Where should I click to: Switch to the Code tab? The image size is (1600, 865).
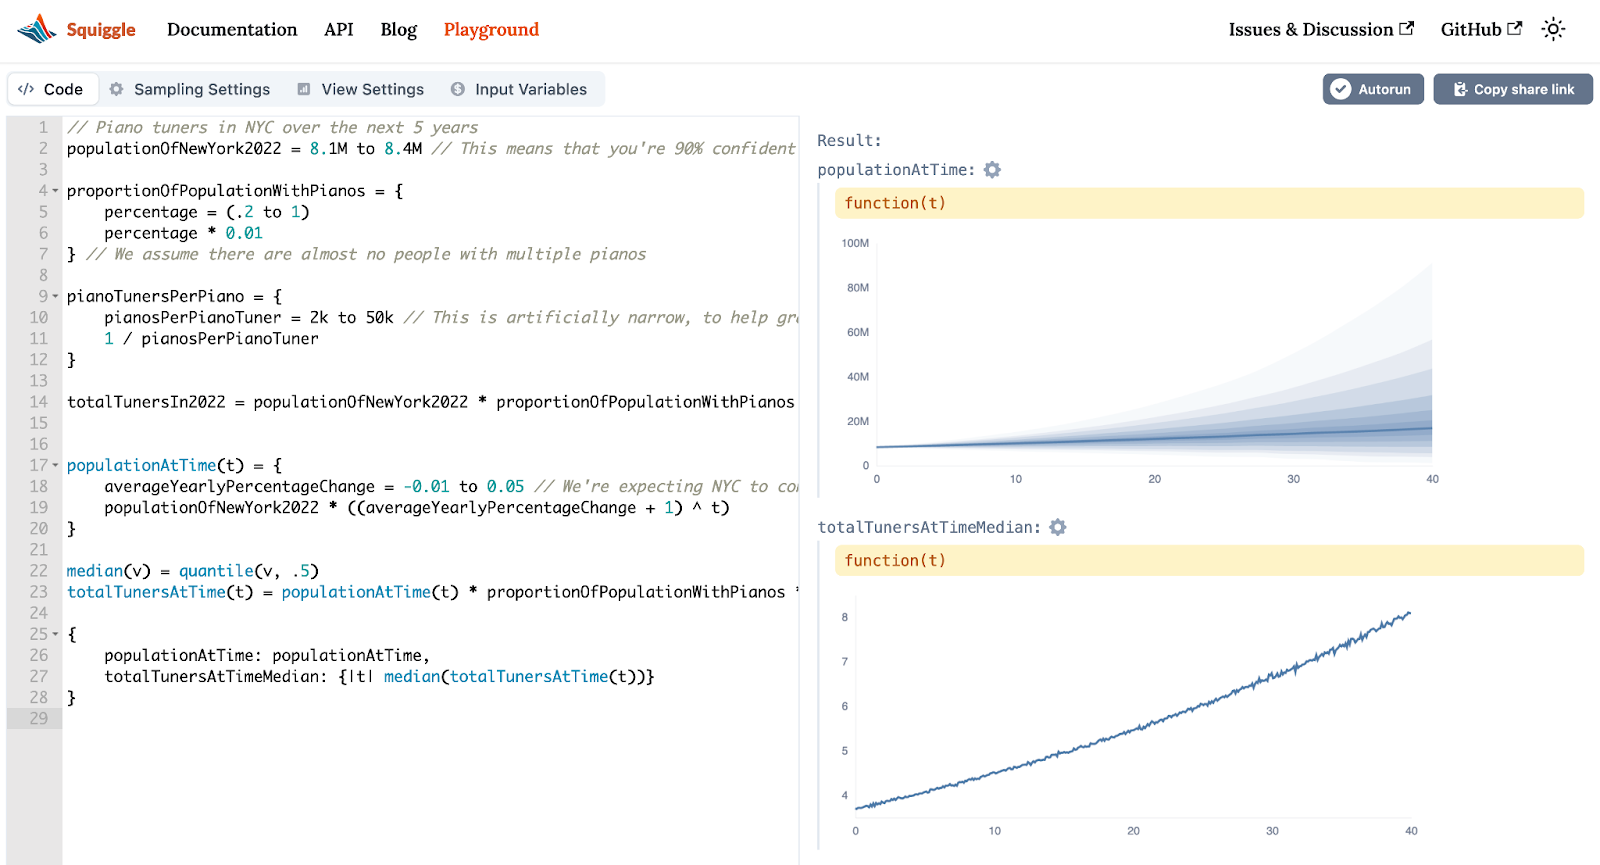(x=52, y=89)
